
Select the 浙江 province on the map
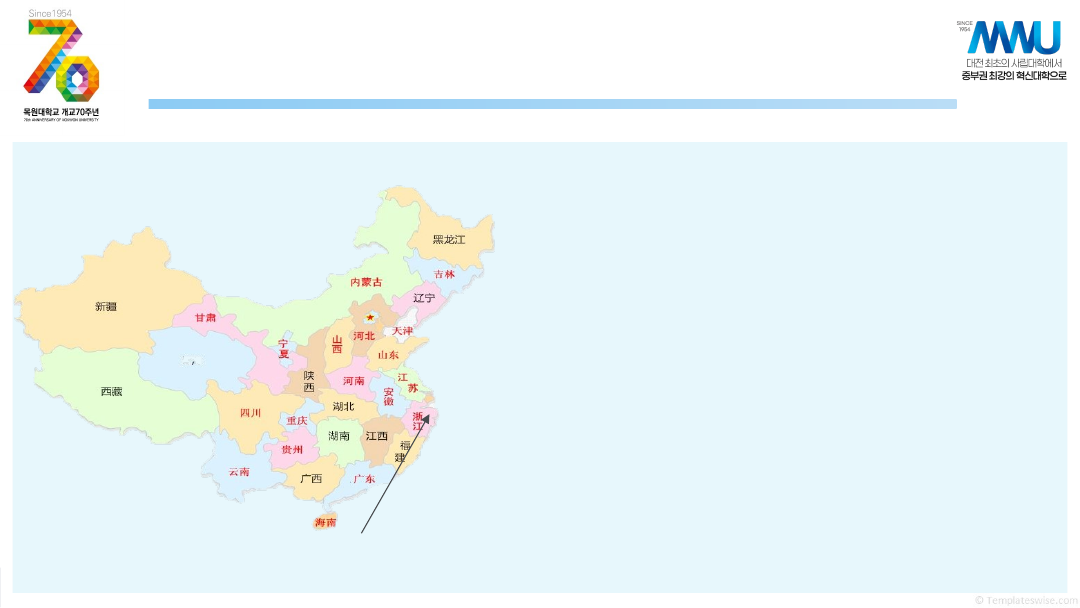tap(418, 421)
